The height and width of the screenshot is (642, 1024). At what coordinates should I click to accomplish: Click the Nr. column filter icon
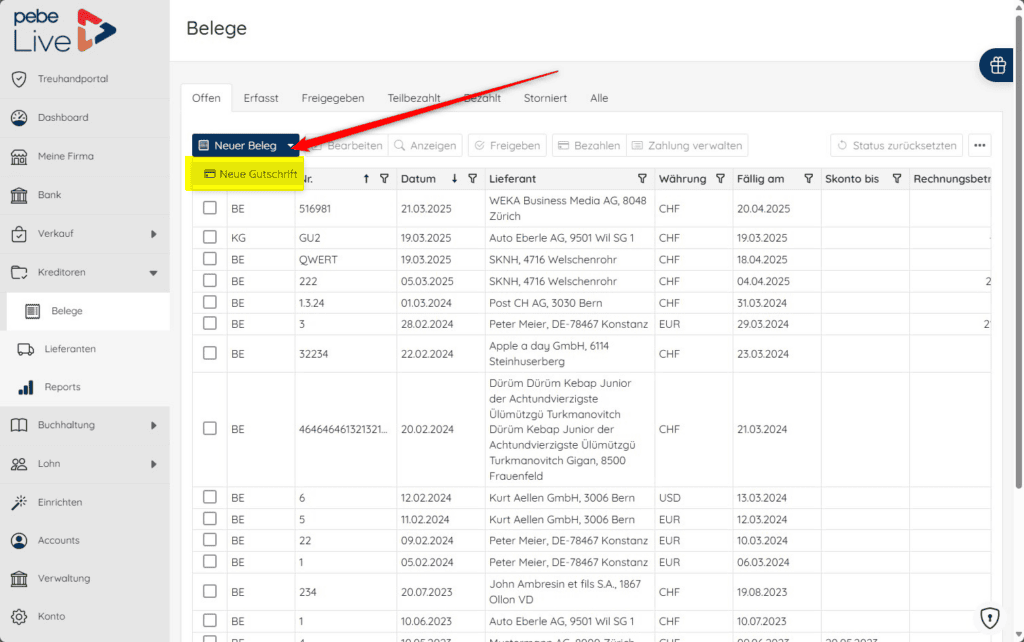384,178
